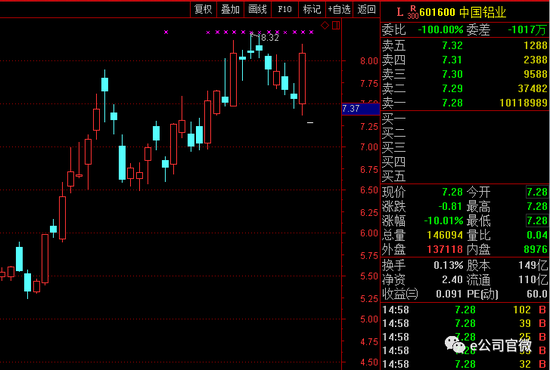Click 内盘 value 8976
This screenshot has width=550, height=370.
coord(535,249)
